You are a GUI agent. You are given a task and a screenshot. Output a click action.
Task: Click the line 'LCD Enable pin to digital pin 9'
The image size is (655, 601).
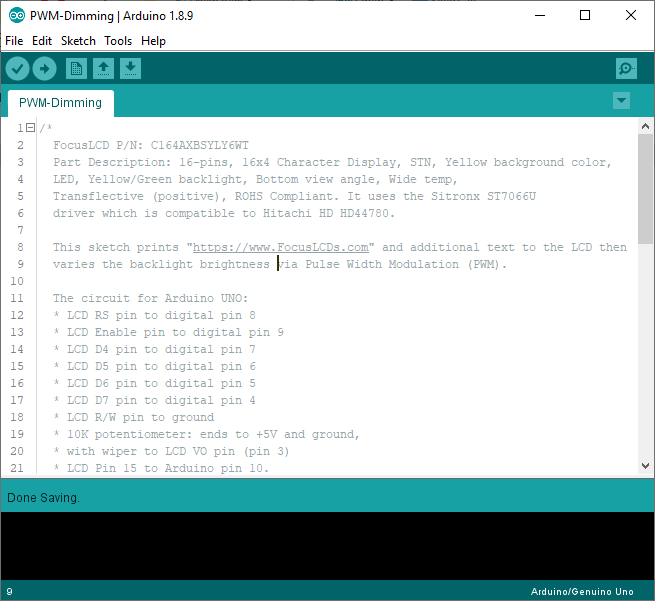click(175, 332)
